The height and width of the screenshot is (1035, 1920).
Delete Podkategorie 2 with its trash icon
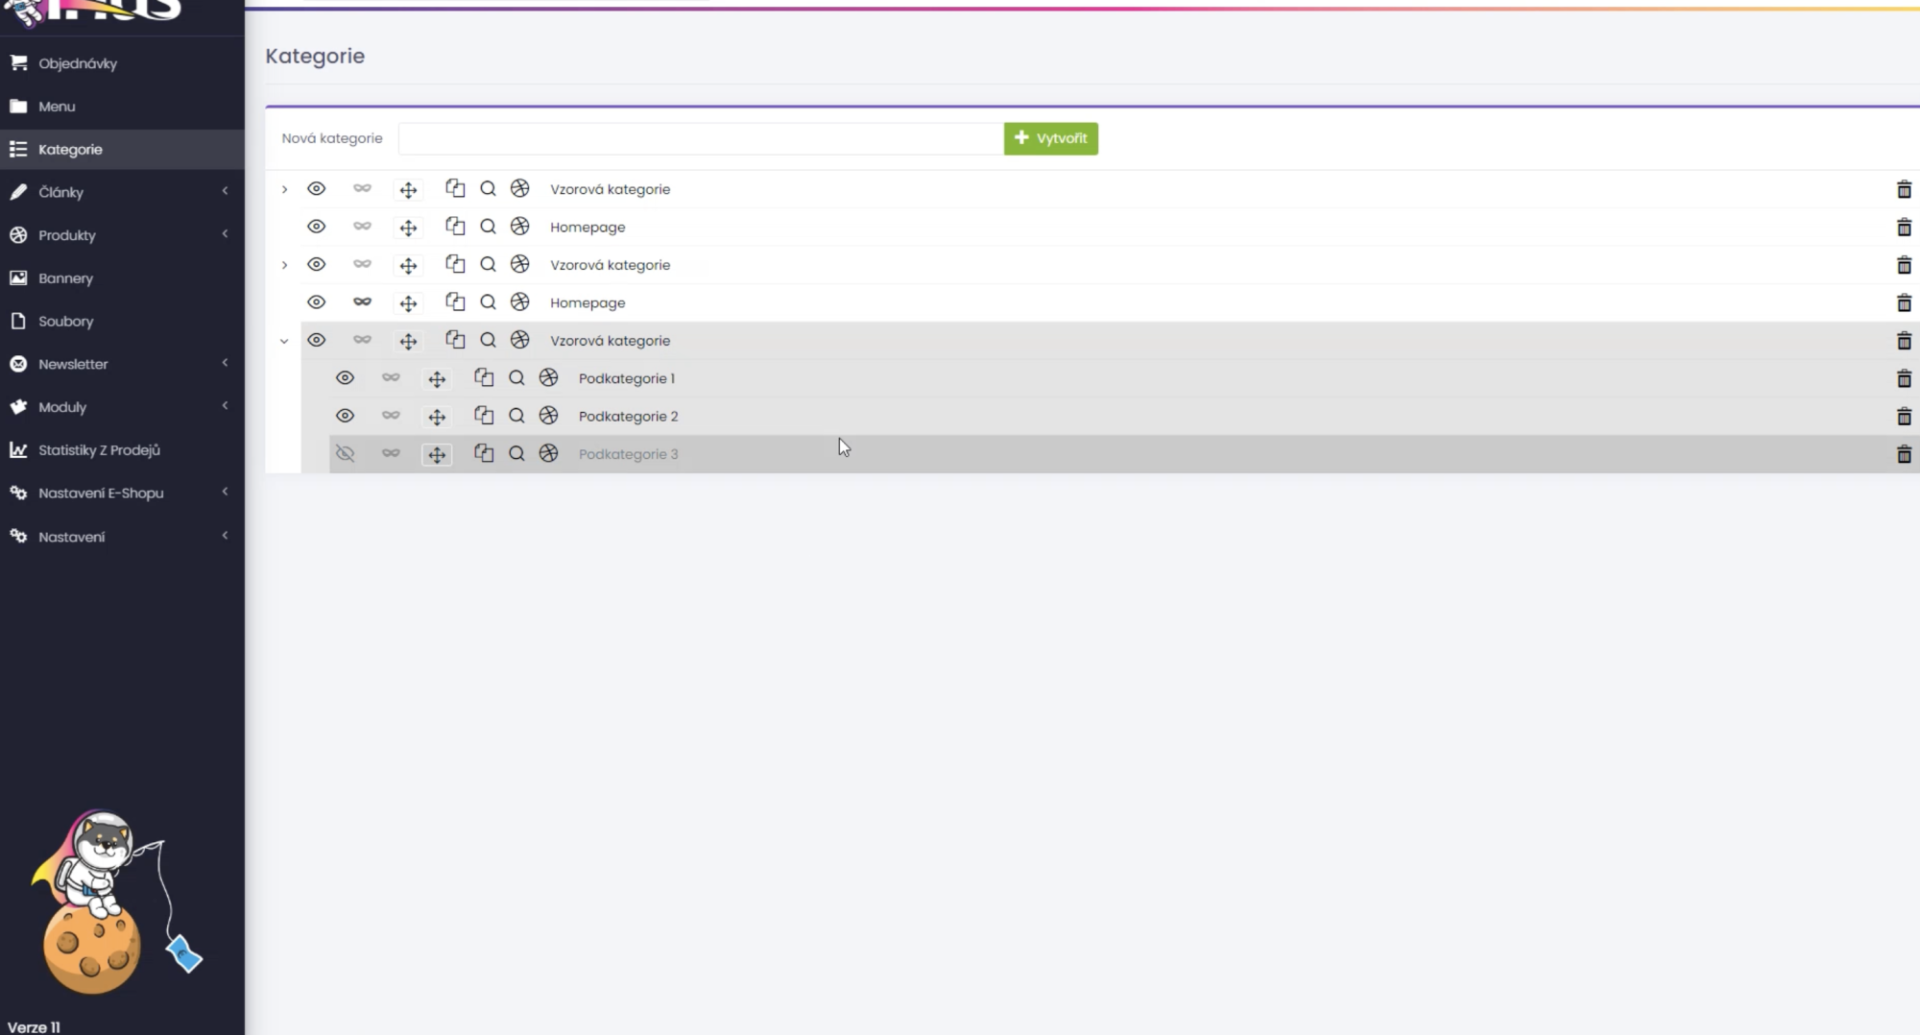point(1903,416)
